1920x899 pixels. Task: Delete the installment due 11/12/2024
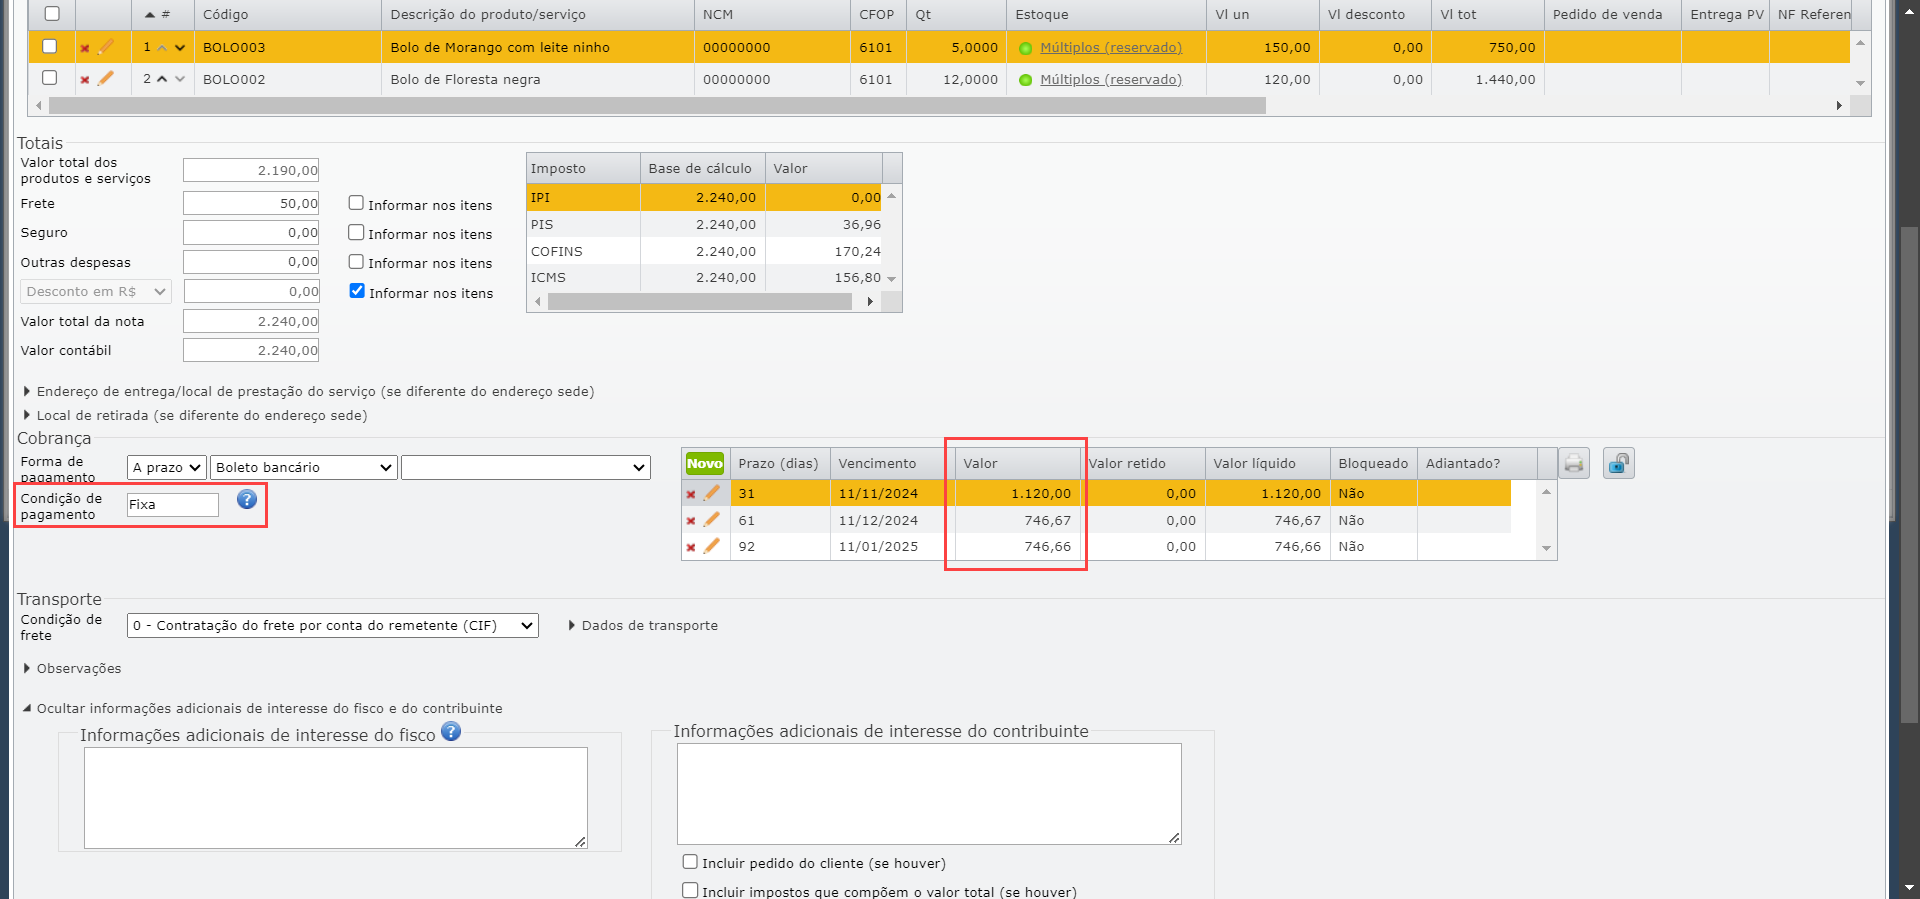pyautogui.click(x=691, y=521)
